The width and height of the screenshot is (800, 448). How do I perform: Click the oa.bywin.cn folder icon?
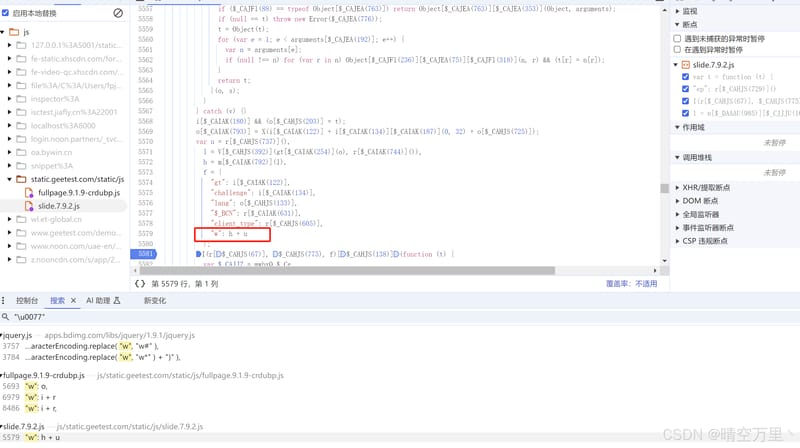coord(21,153)
